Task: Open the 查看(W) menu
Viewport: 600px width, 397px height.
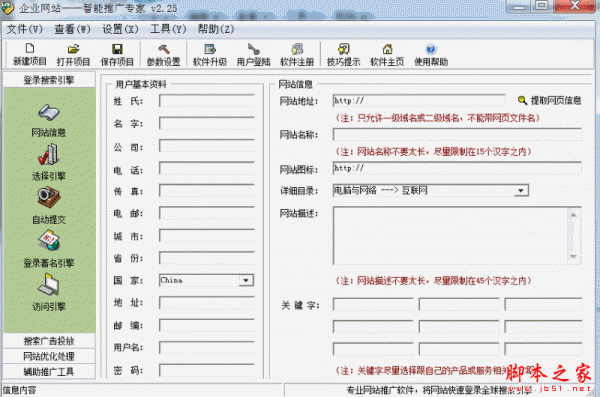Action: click(x=72, y=29)
